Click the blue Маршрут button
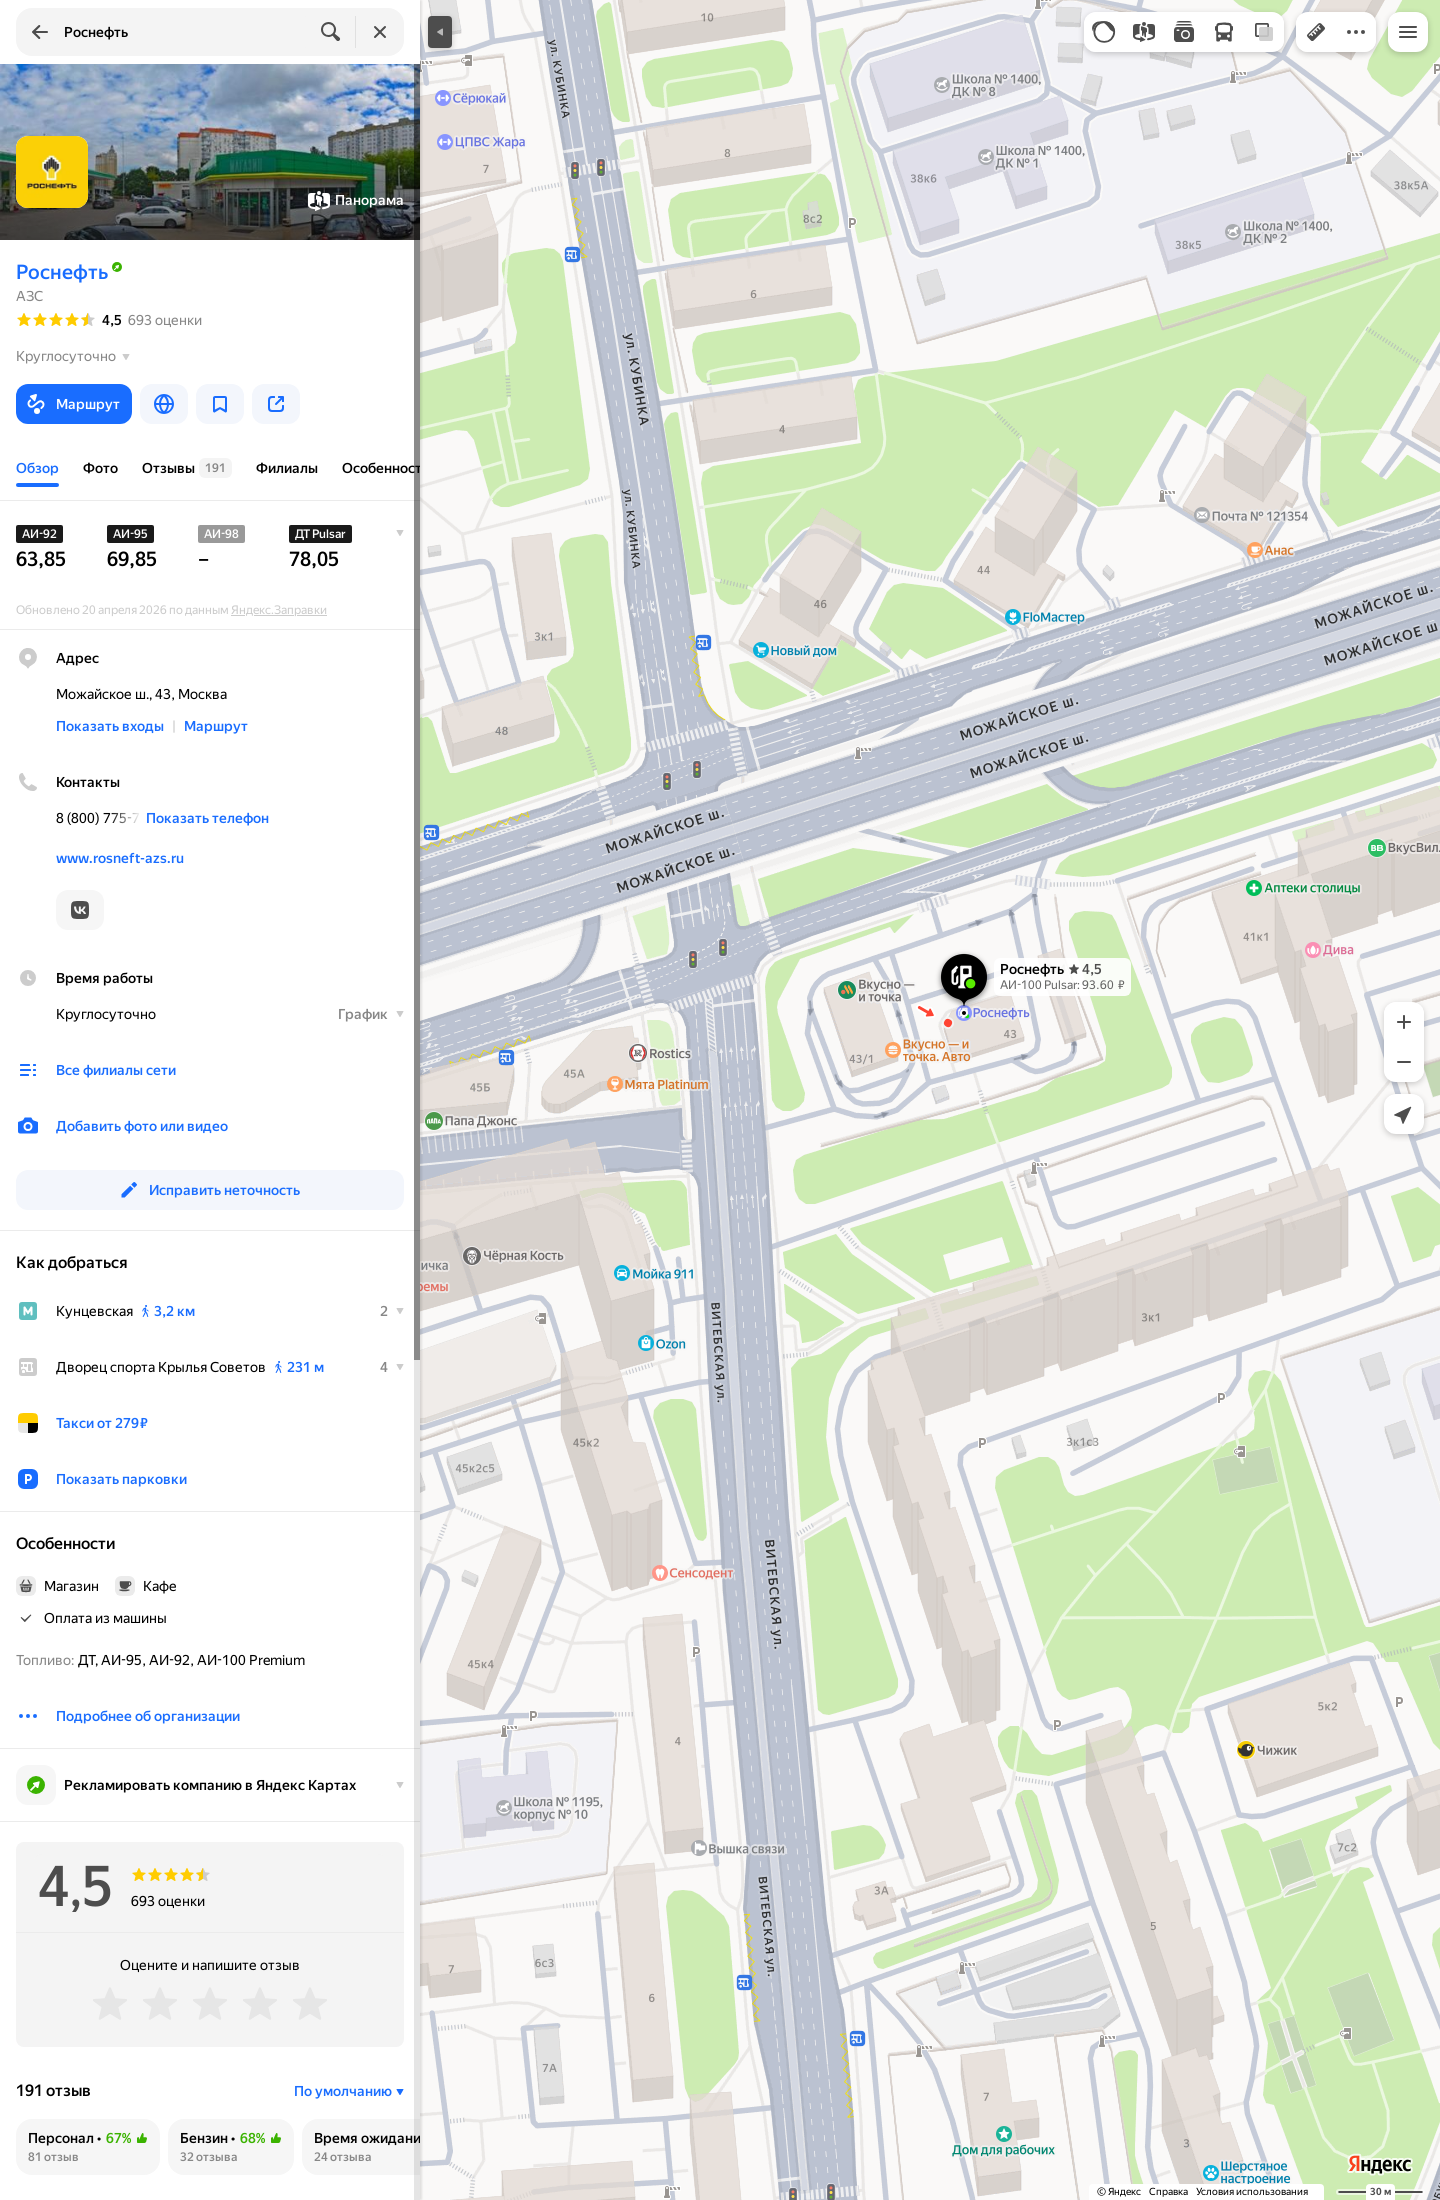The height and width of the screenshot is (2200, 1440). [74, 404]
